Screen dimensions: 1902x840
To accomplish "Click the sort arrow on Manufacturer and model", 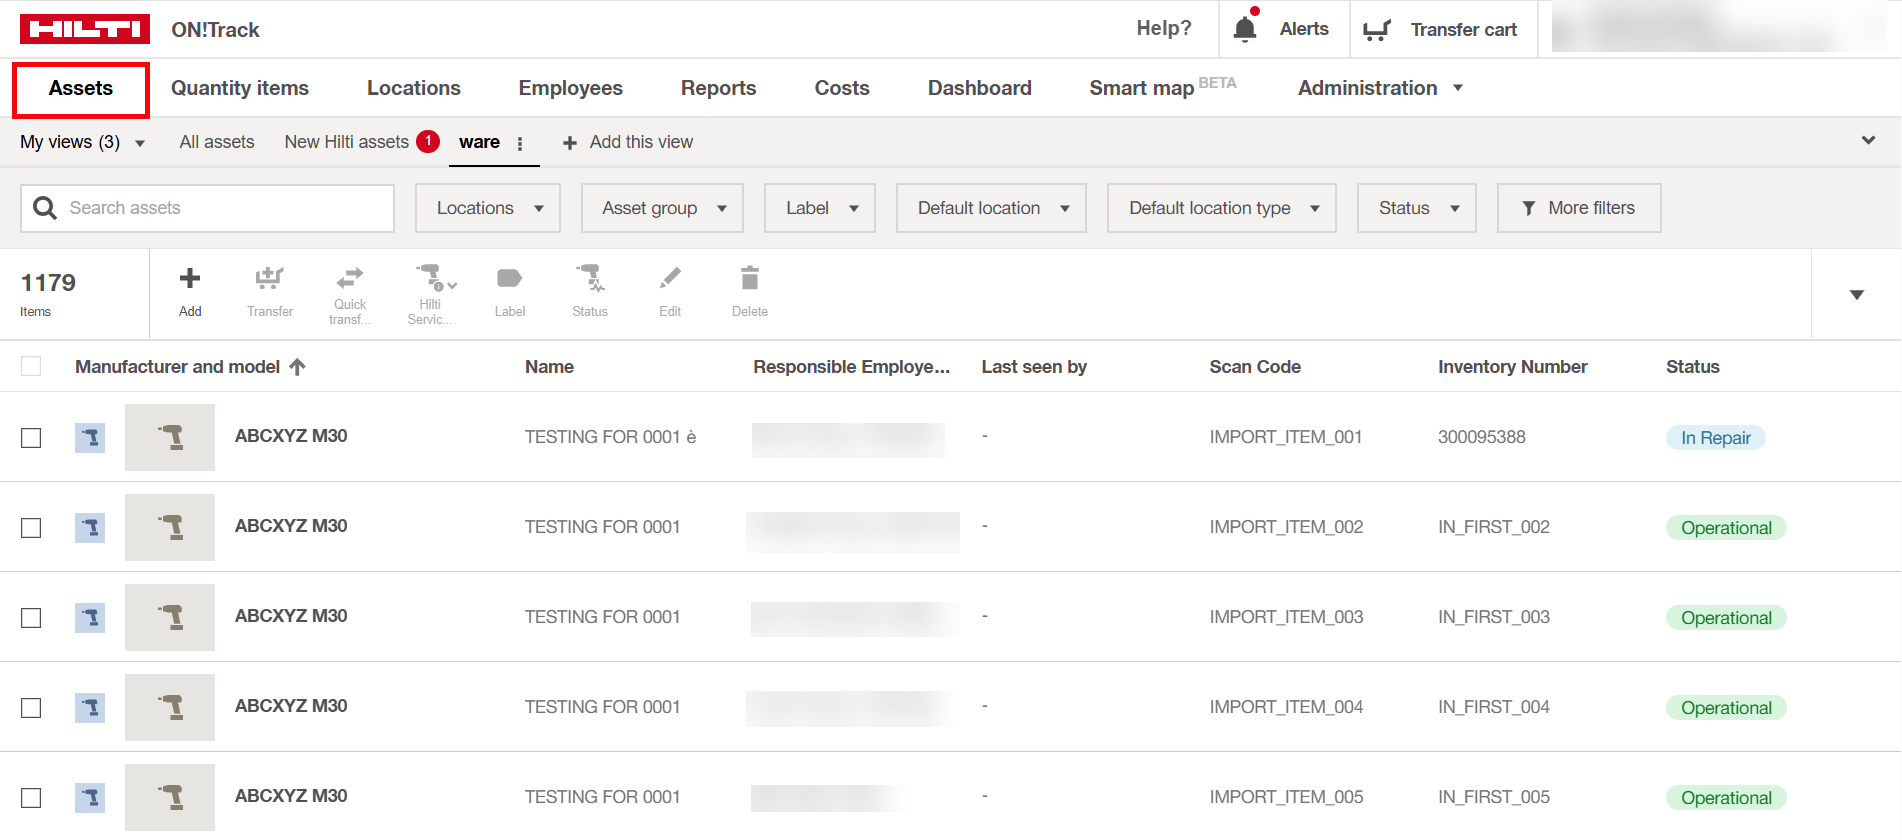I will click(x=297, y=367).
